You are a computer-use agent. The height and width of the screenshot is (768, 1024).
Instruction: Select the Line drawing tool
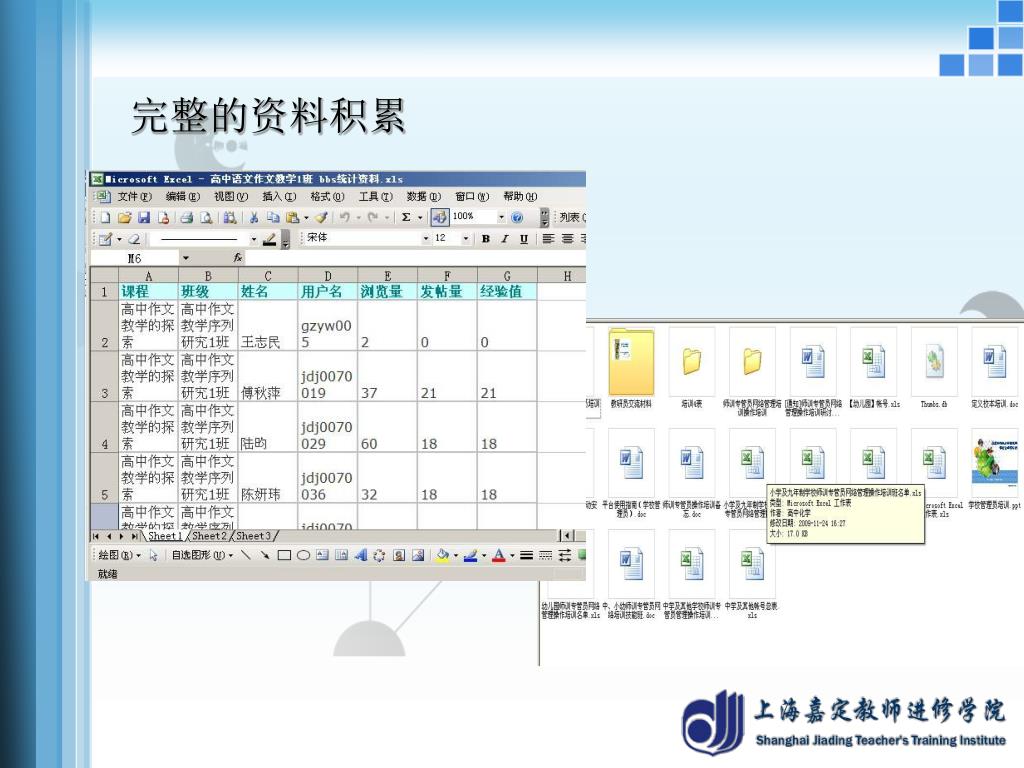(246, 555)
